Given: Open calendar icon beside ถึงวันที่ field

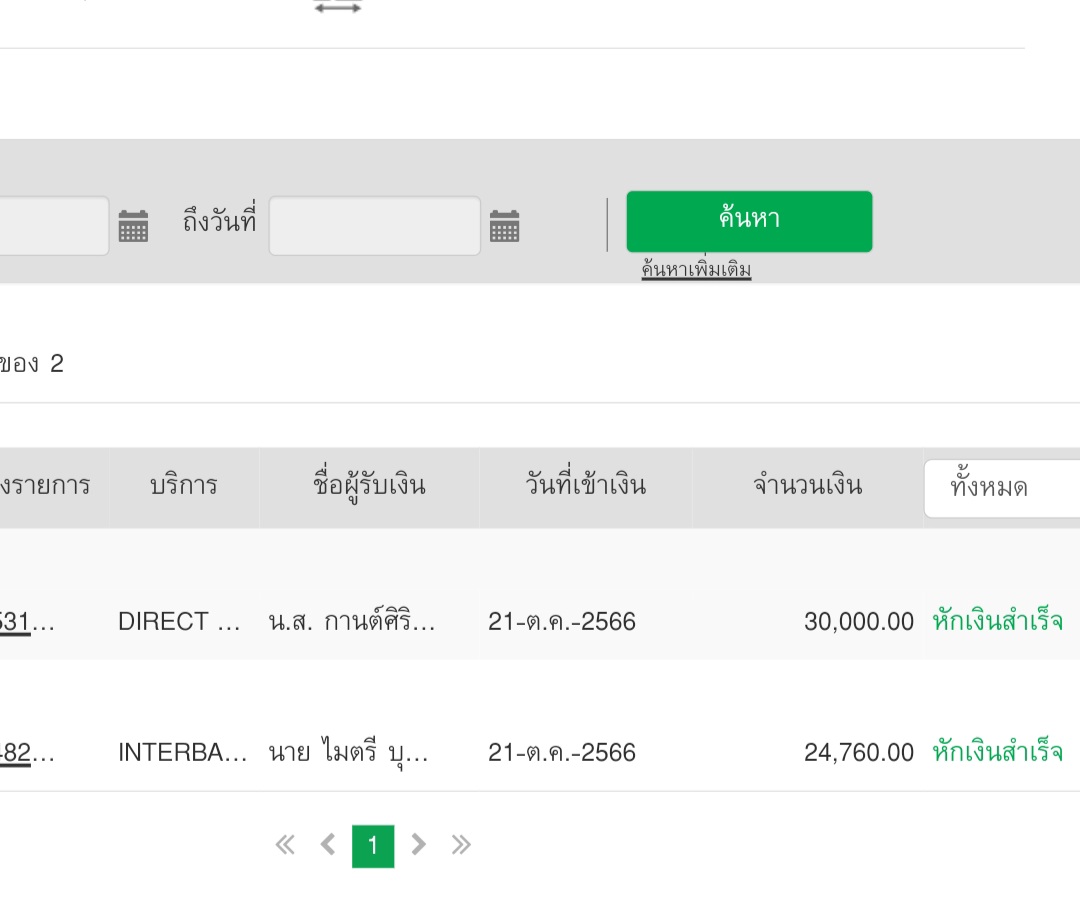Looking at the screenshot, I should point(504,227).
